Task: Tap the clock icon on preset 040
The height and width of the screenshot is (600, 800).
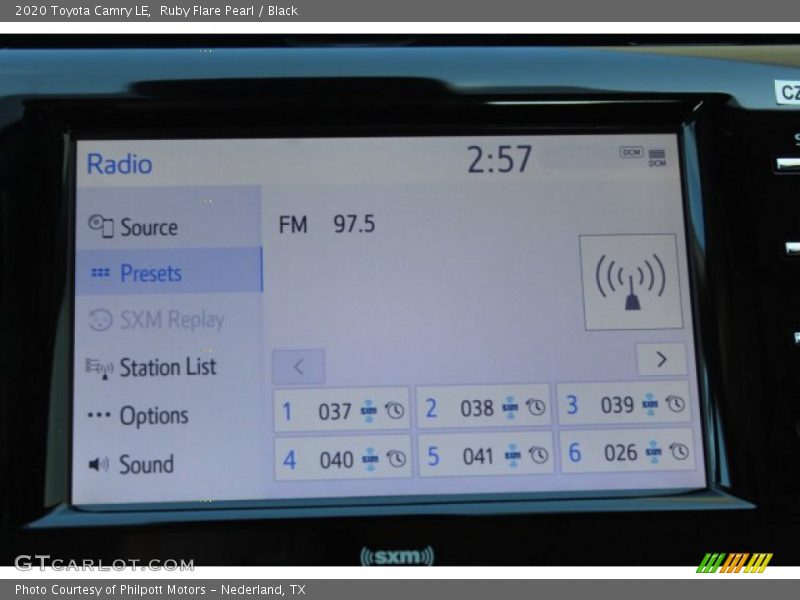Action: 396,459
